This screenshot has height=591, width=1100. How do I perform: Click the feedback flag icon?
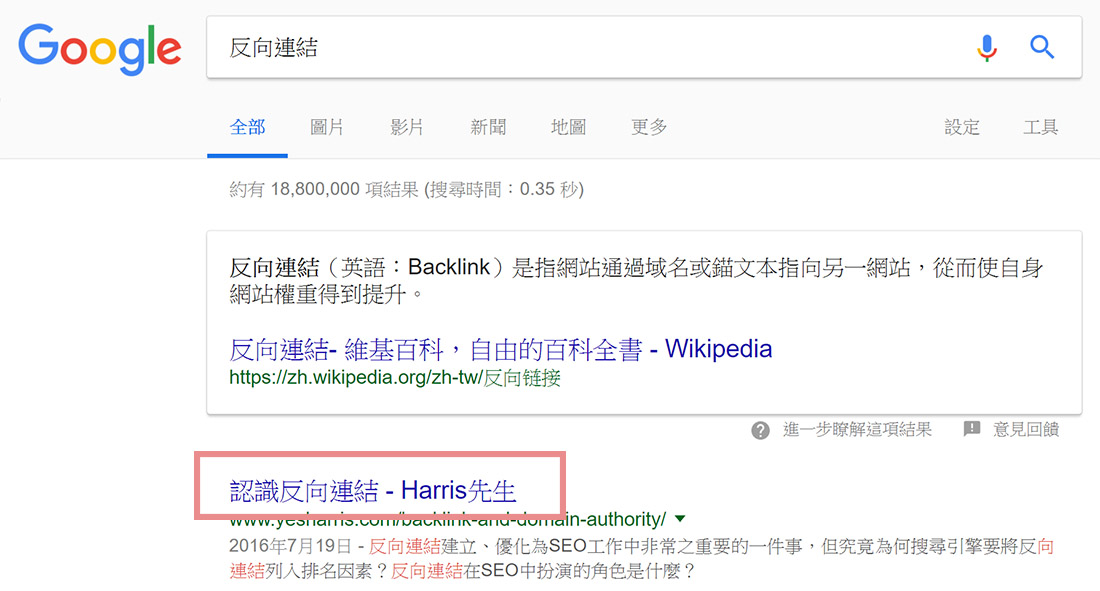[x=972, y=428]
